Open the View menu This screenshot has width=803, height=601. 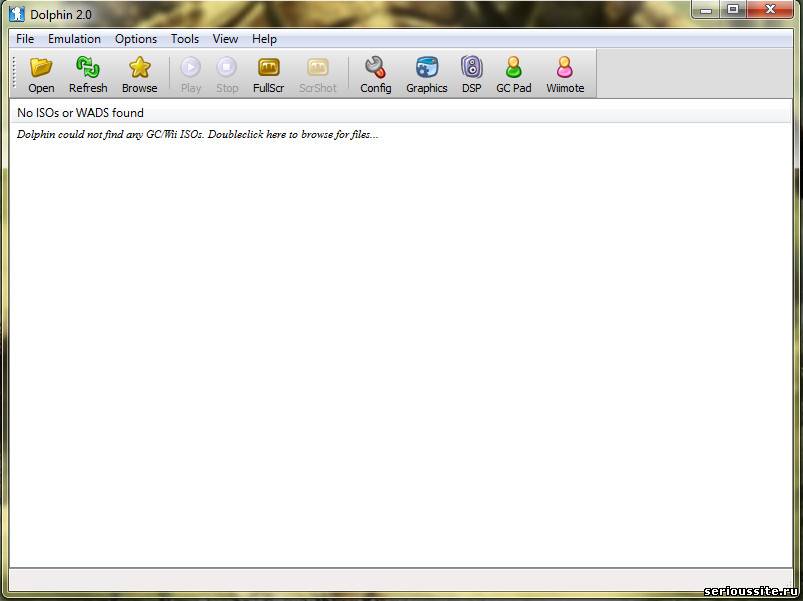[x=225, y=39]
